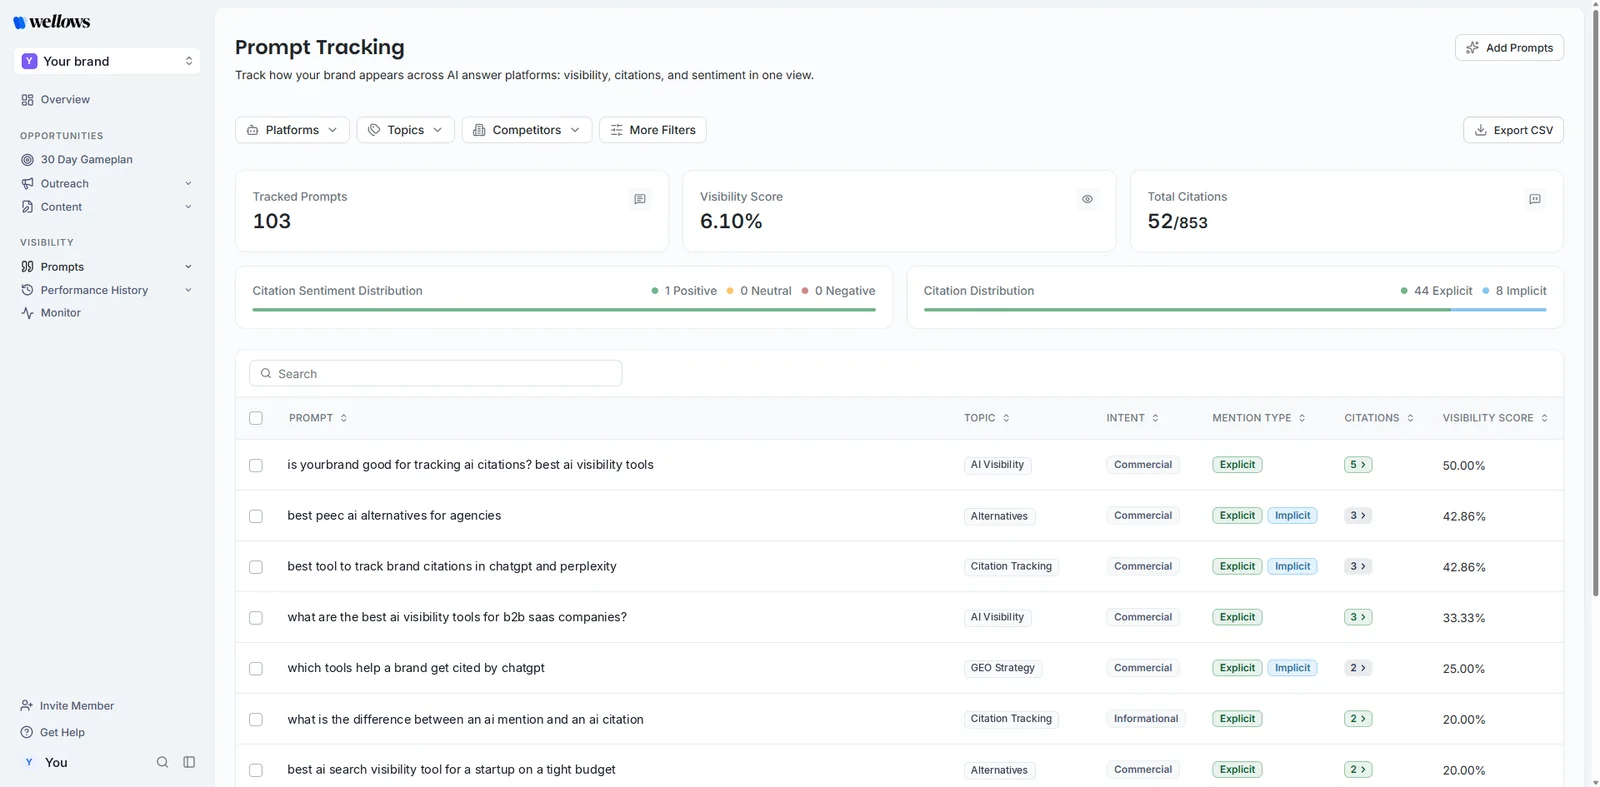Check the b2b saas companies prompt row

[x=256, y=618]
